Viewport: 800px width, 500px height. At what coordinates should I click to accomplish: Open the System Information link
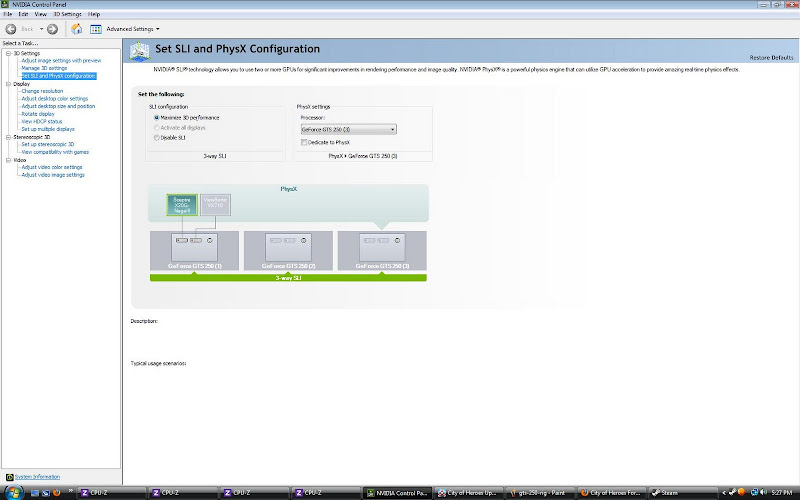click(37, 477)
